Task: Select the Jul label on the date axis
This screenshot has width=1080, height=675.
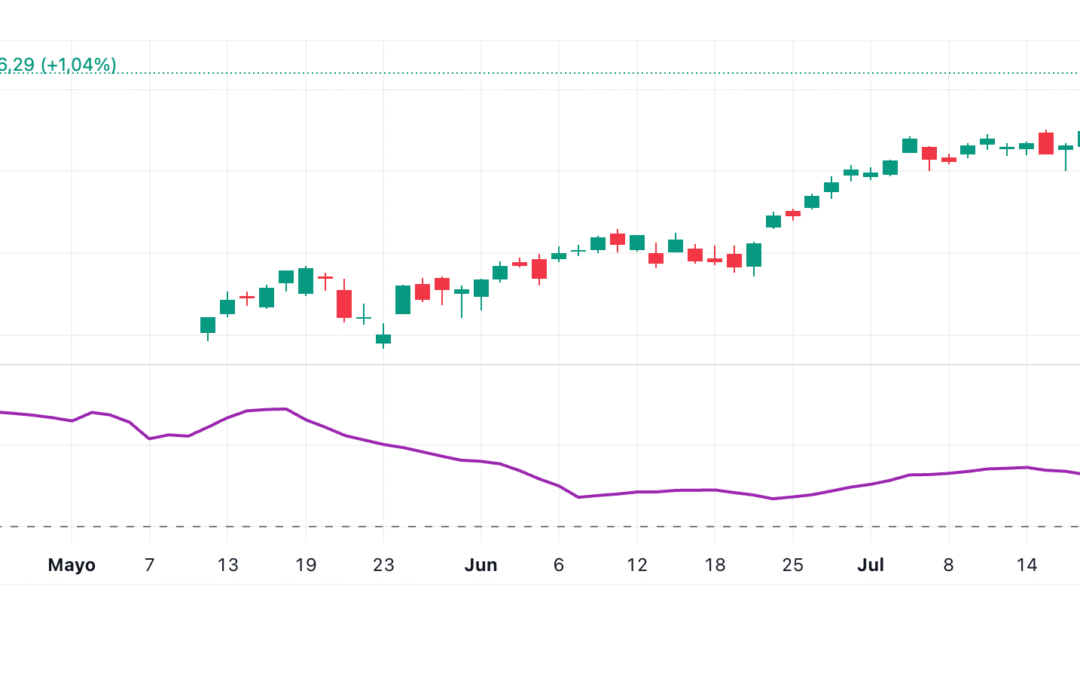Action: [871, 564]
